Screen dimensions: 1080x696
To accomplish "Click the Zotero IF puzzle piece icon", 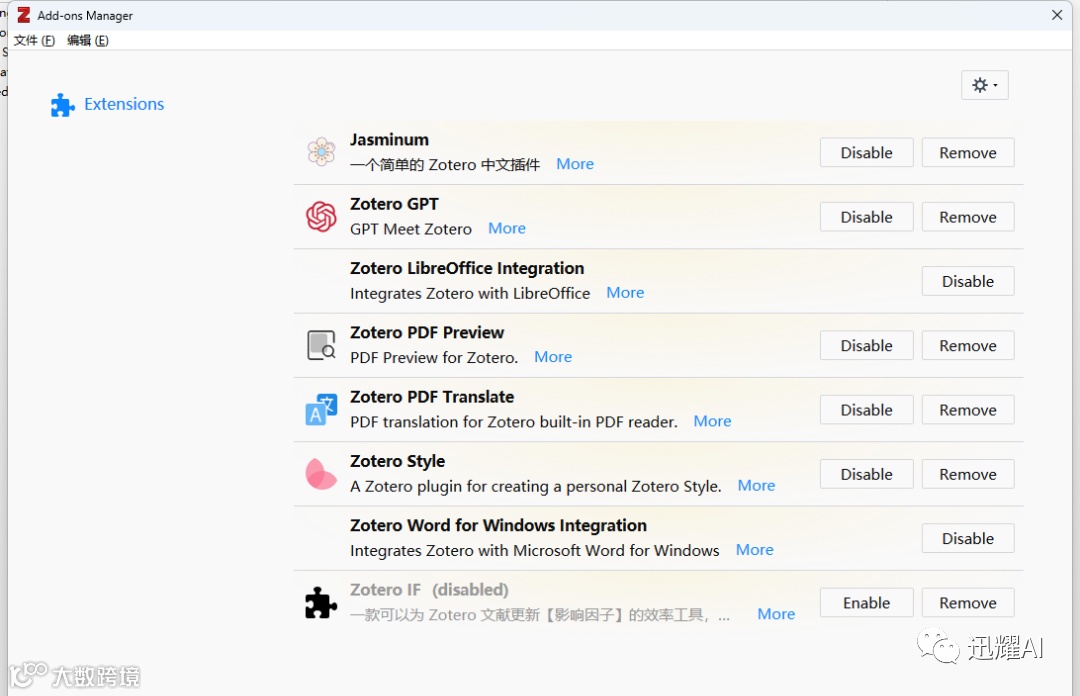I will tap(321, 602).
